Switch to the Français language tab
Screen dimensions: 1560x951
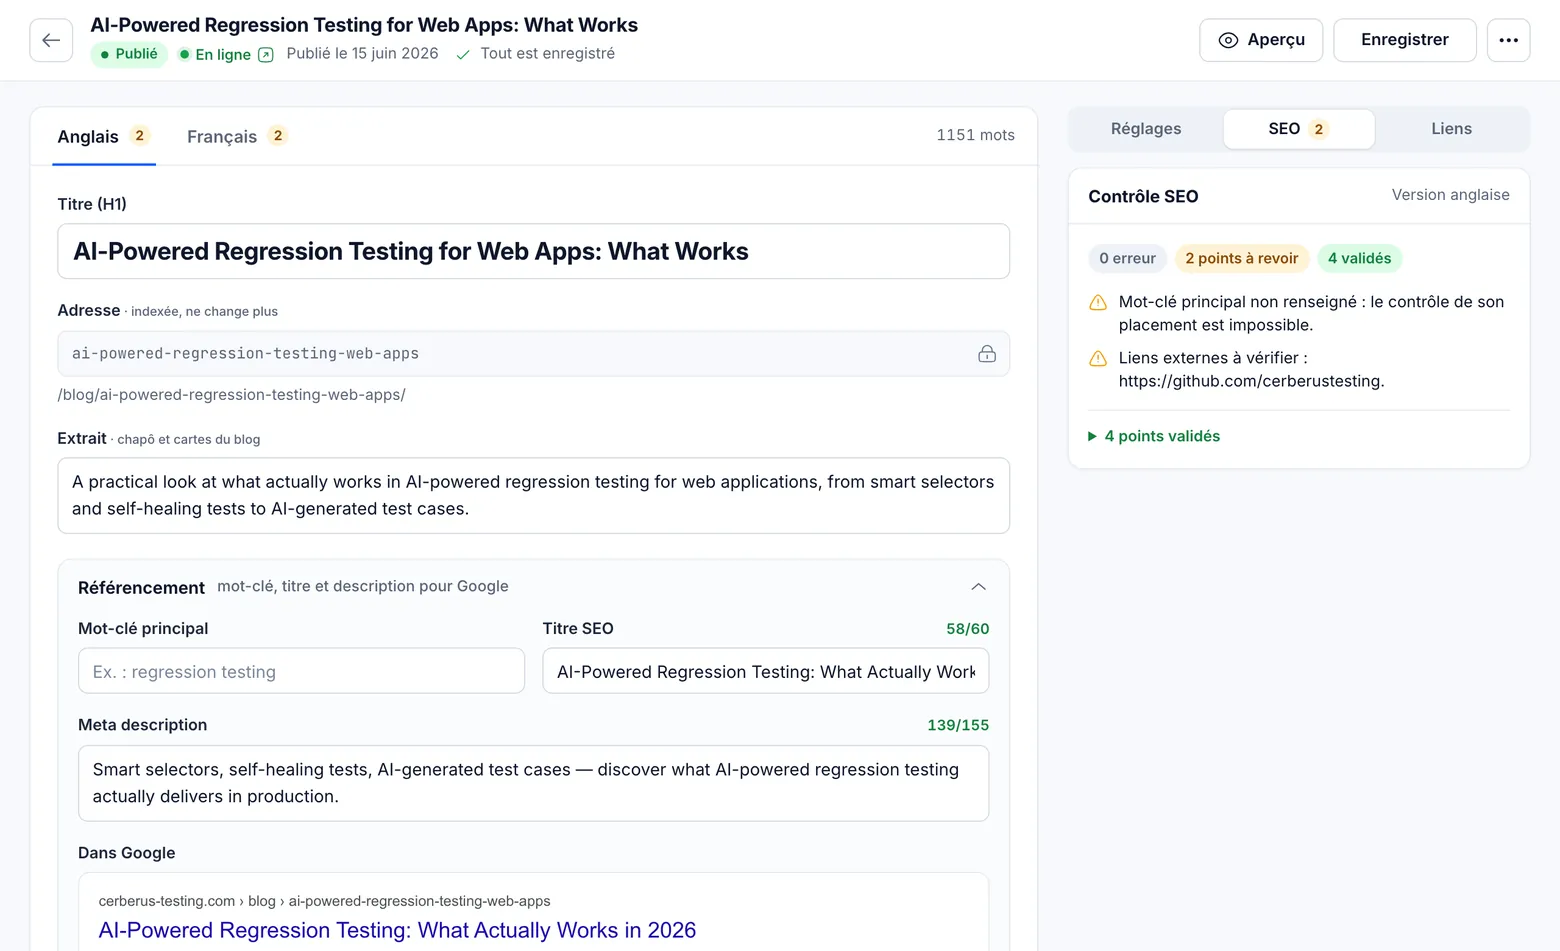coord(237,136)
